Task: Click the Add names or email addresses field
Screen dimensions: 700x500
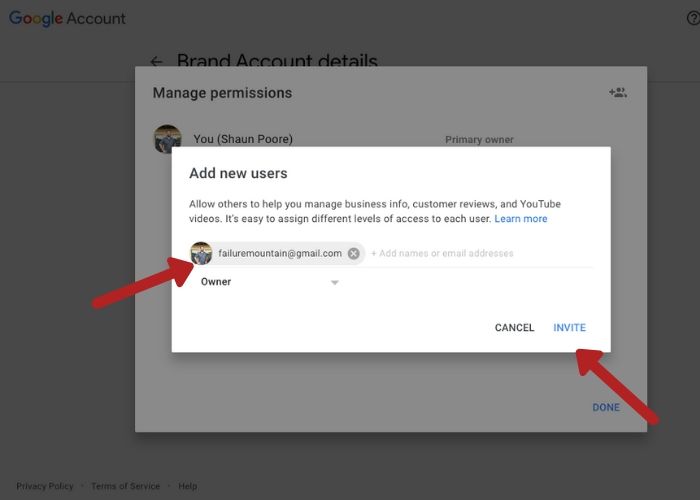Action: pyautogui.click(x=442, y=254)
